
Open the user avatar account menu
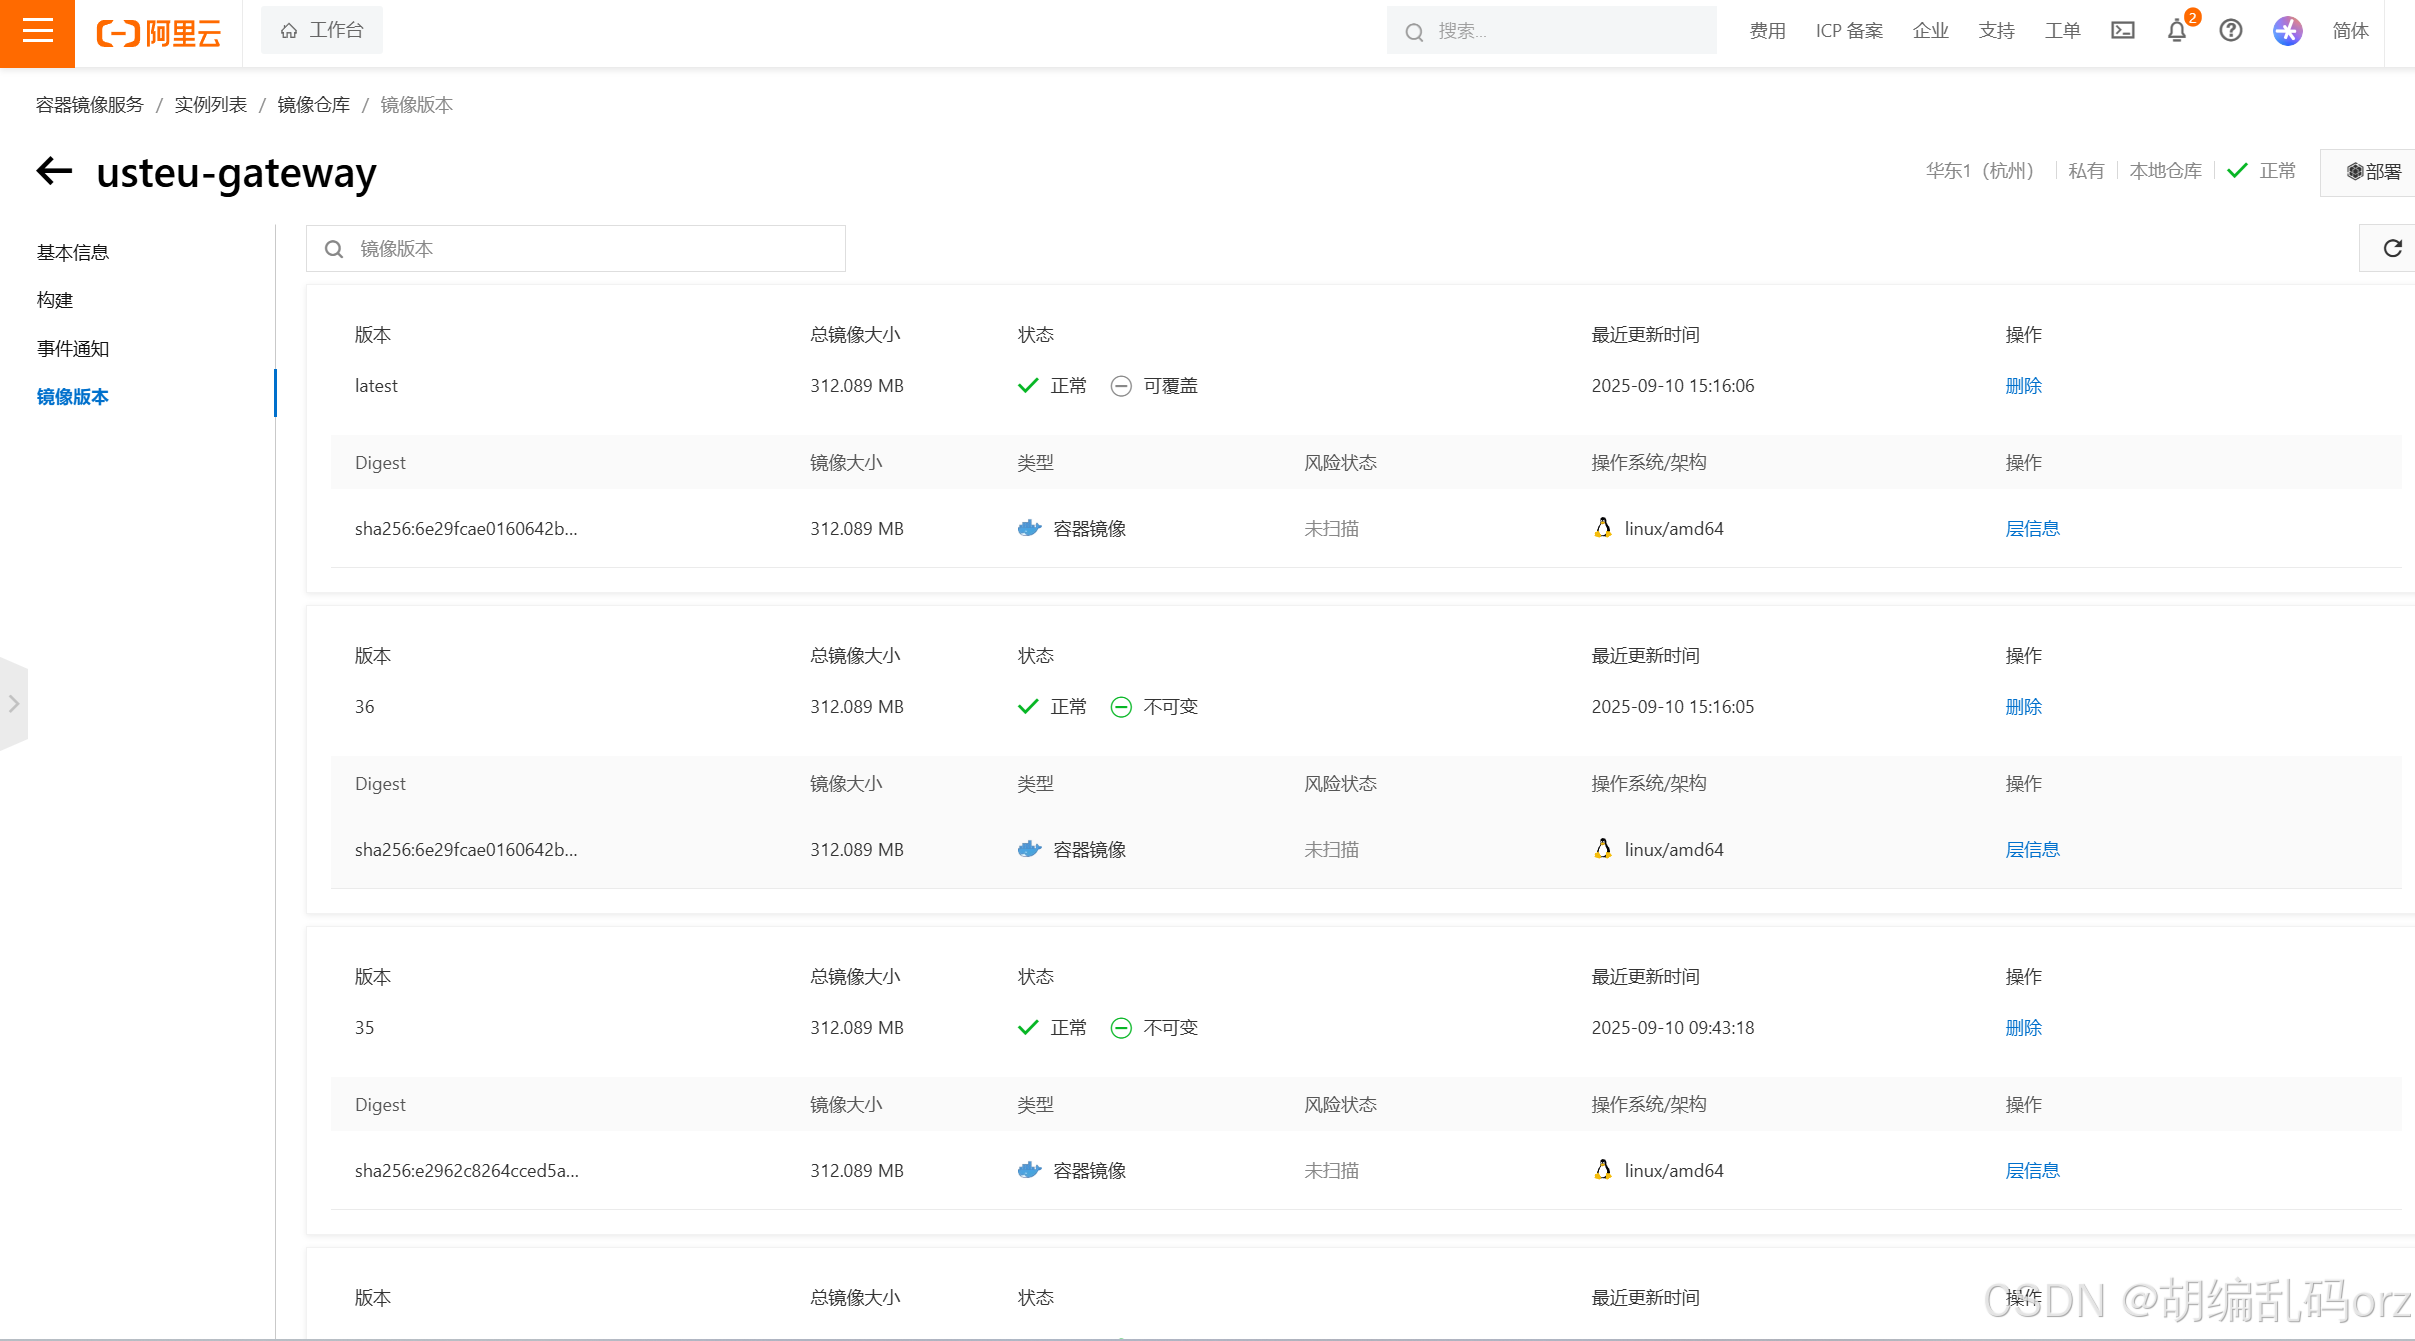pyautogui.click(x=2287, y=31)
